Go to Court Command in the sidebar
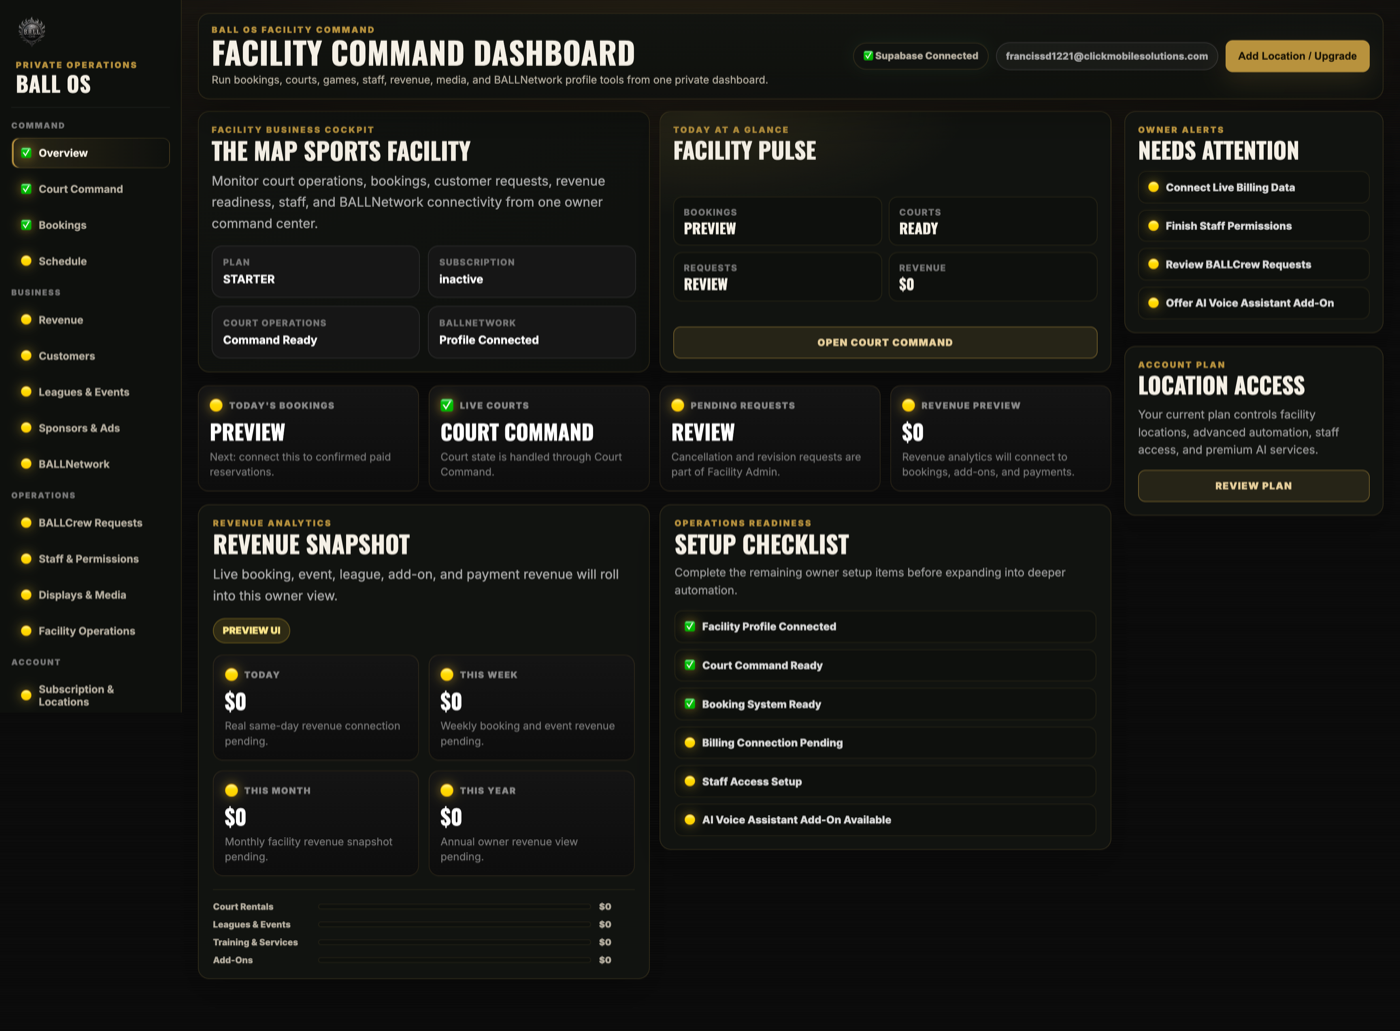The height and width of the screenshot is (1031, 1400). [x=90, y=189]
